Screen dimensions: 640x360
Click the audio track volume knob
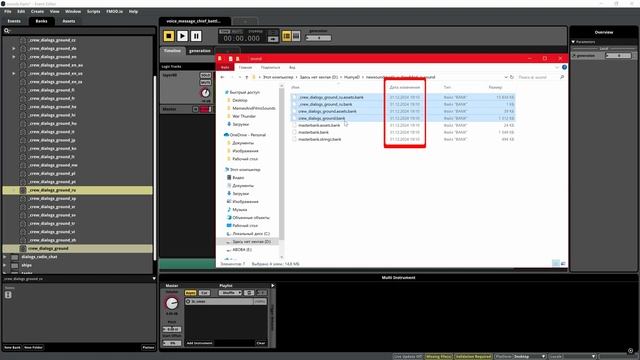[205, 93]
